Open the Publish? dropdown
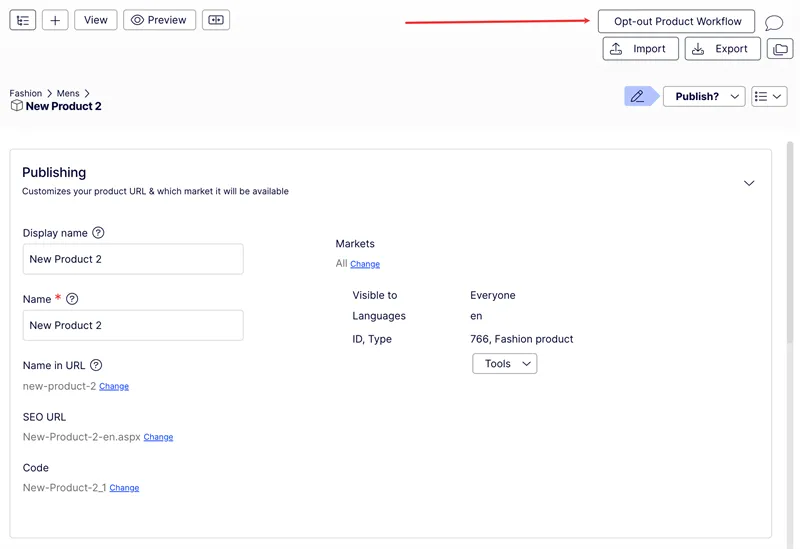 (x=704, y=96)
